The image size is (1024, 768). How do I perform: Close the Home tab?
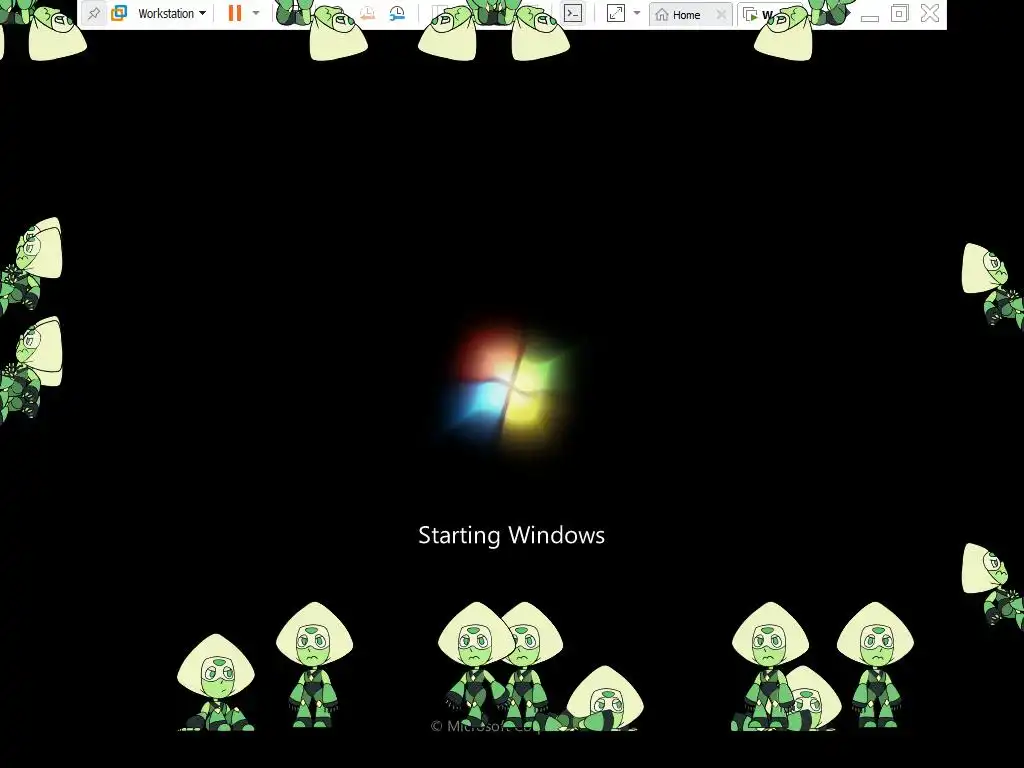(721, 14)
